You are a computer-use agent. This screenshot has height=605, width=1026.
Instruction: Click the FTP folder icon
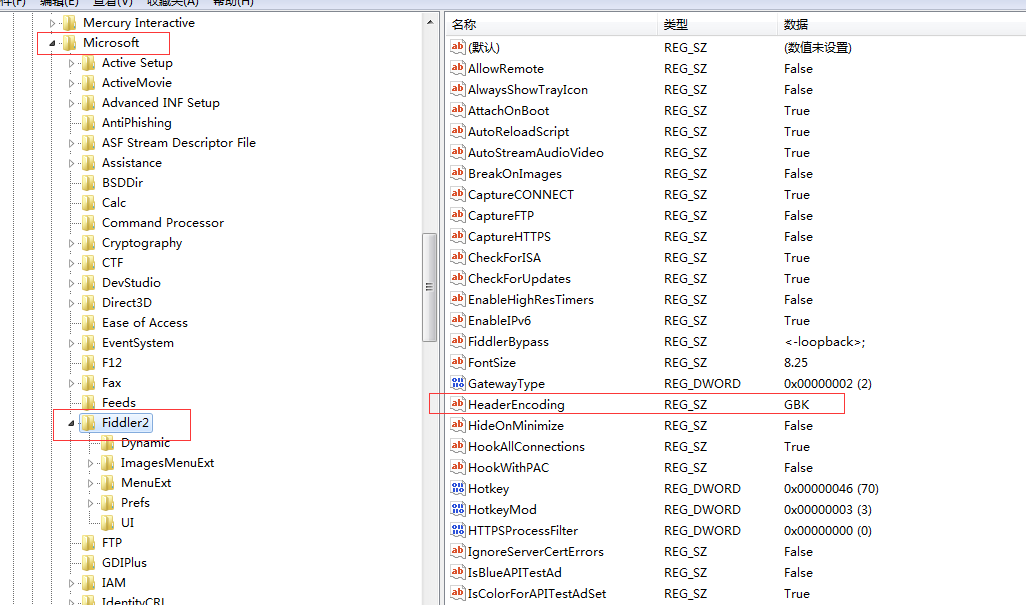coord(88,543)
